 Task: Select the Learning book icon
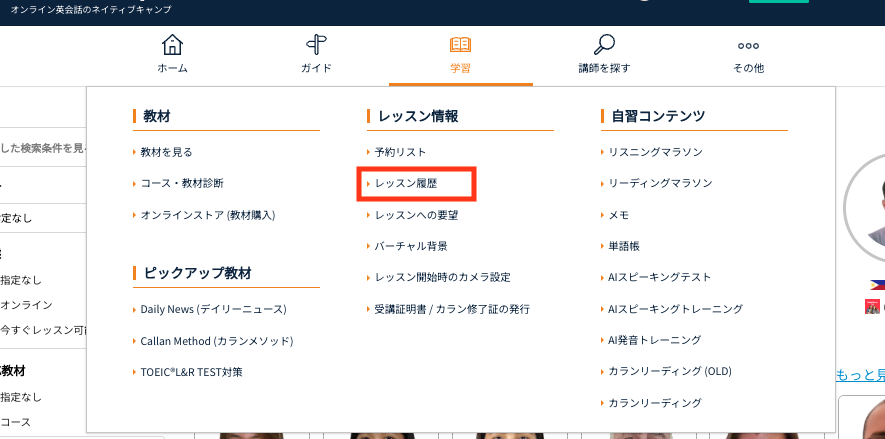coord(460,46)
